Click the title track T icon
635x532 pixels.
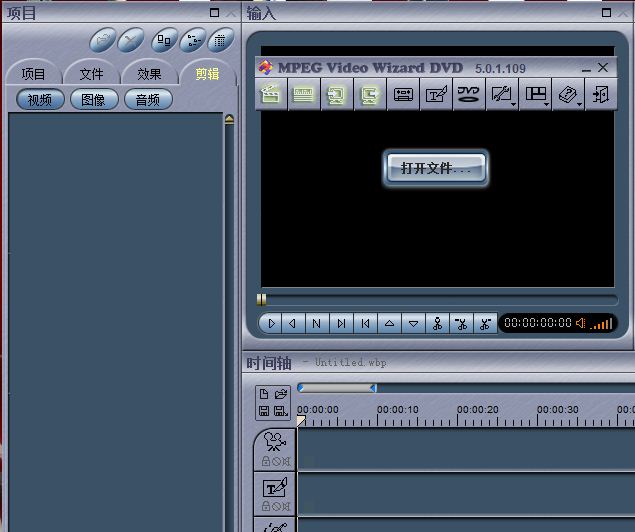pyautogui.click(x=275, y=487)
